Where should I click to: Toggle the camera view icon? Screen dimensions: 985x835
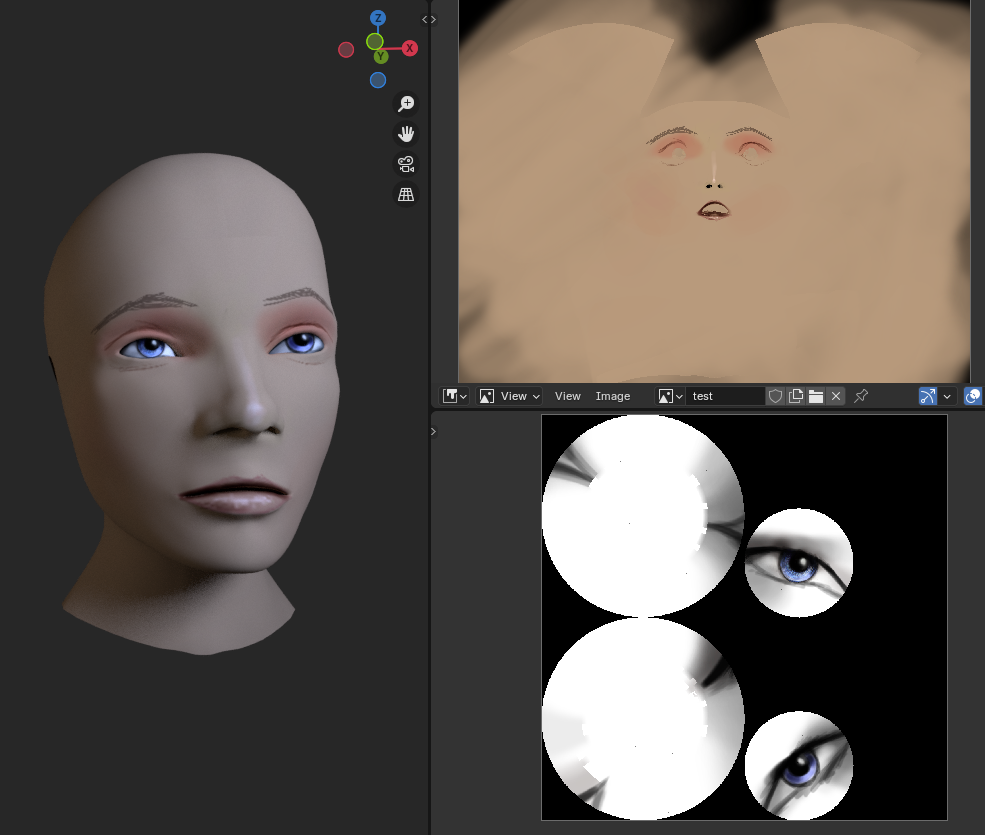[x=406, y=164]
